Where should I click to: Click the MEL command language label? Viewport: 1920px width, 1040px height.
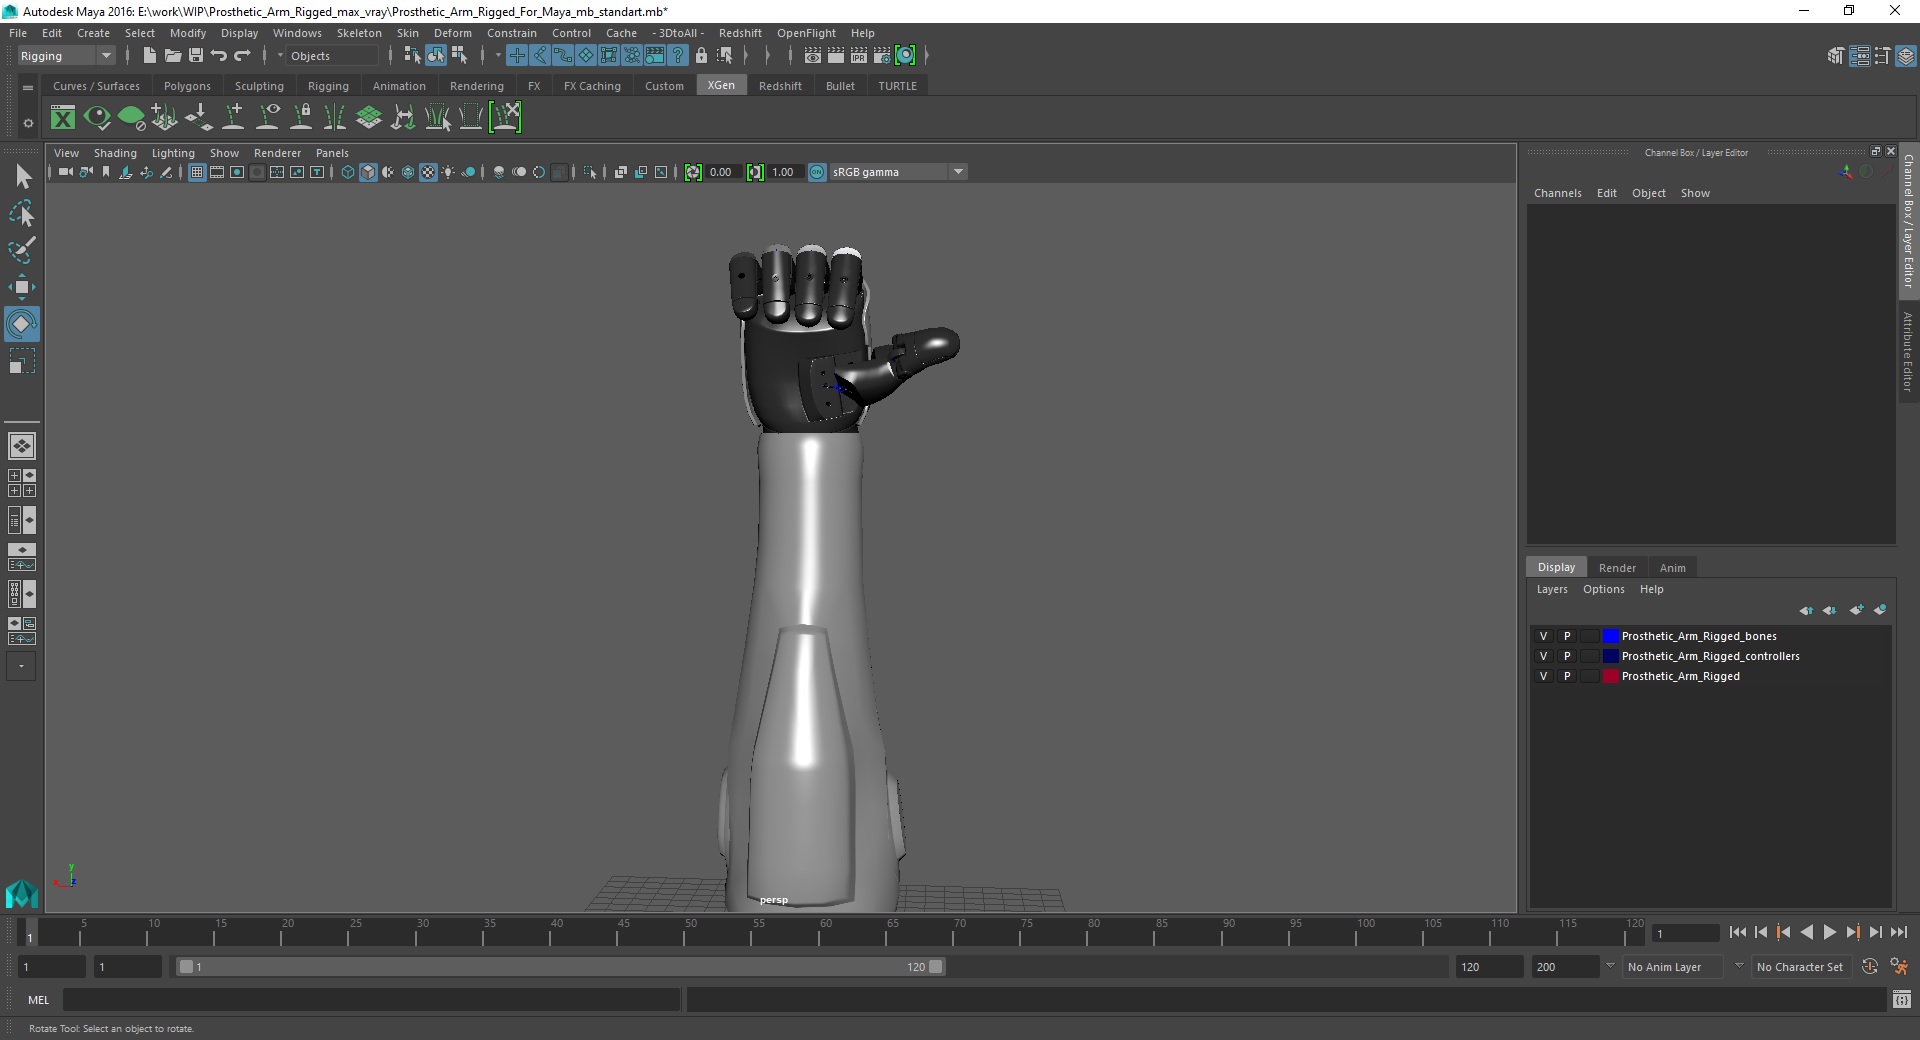[38, 1000]
